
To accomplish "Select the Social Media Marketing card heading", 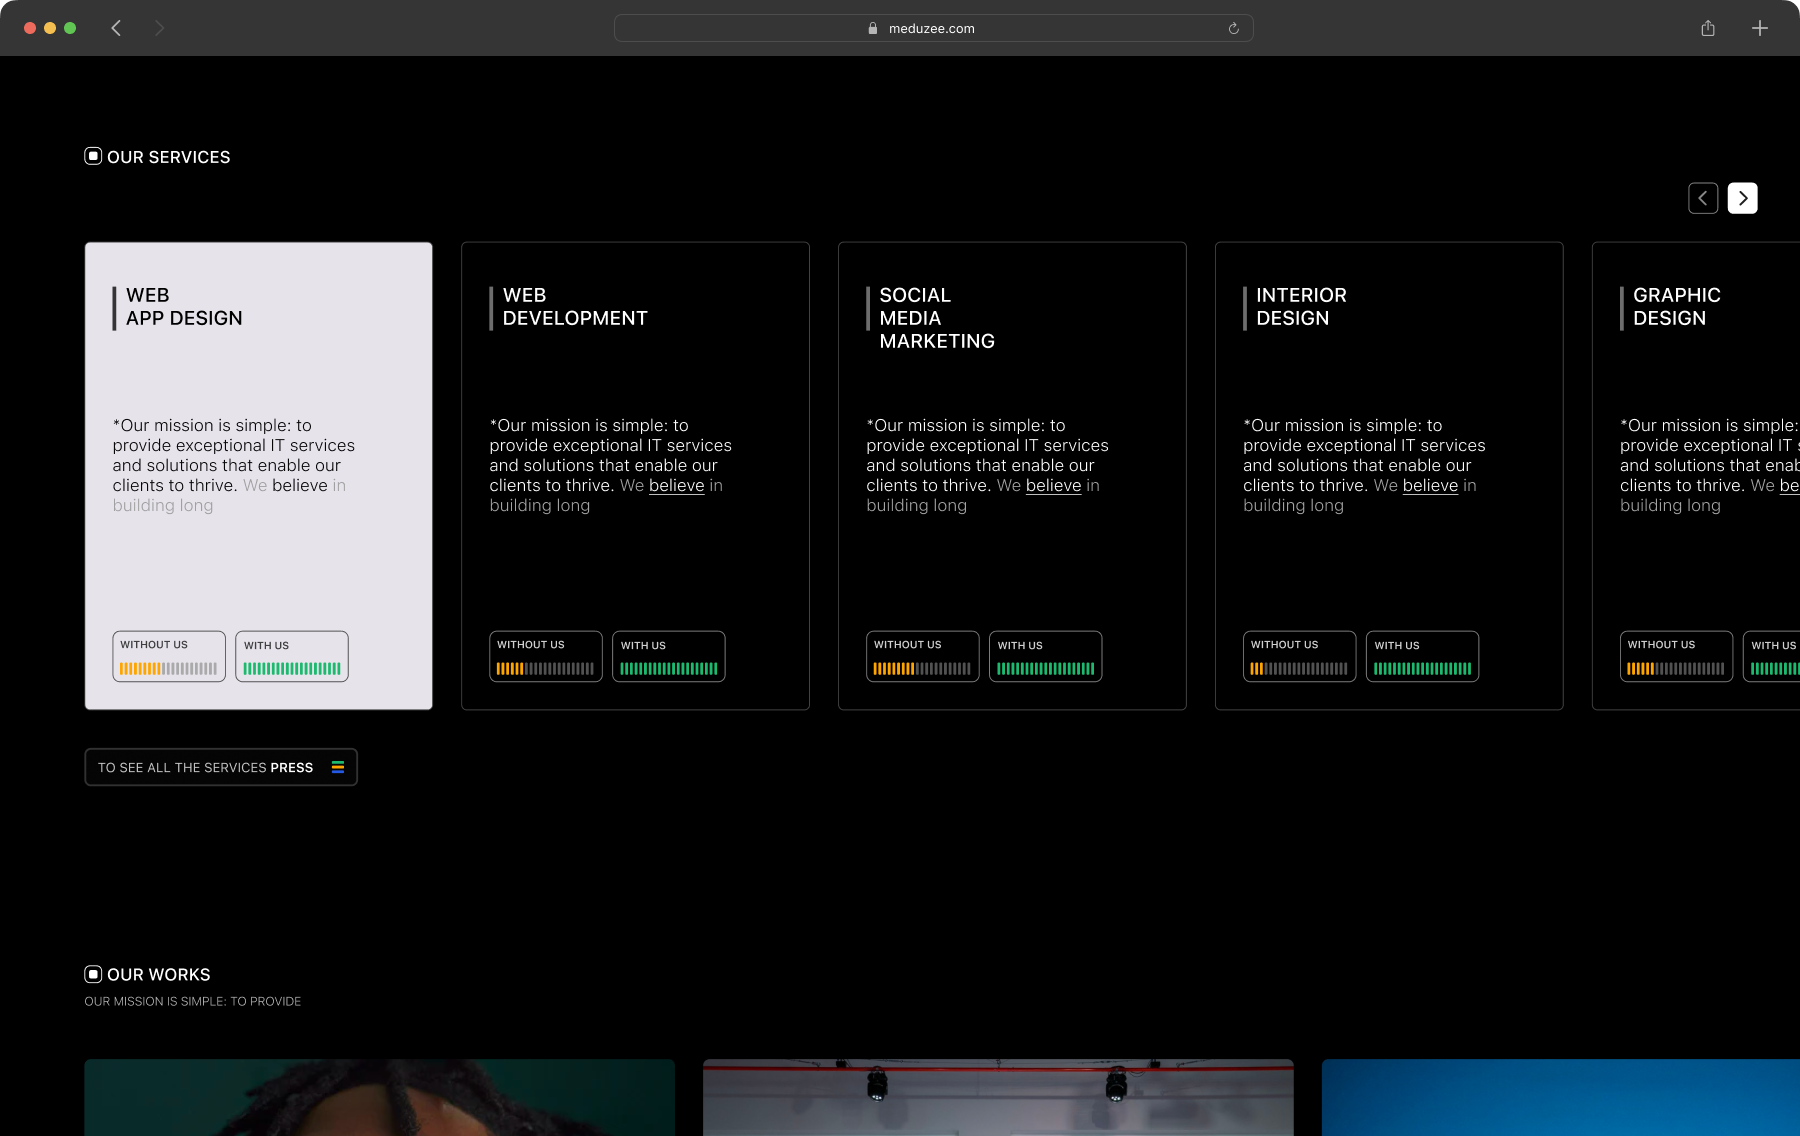I will 936,318.
